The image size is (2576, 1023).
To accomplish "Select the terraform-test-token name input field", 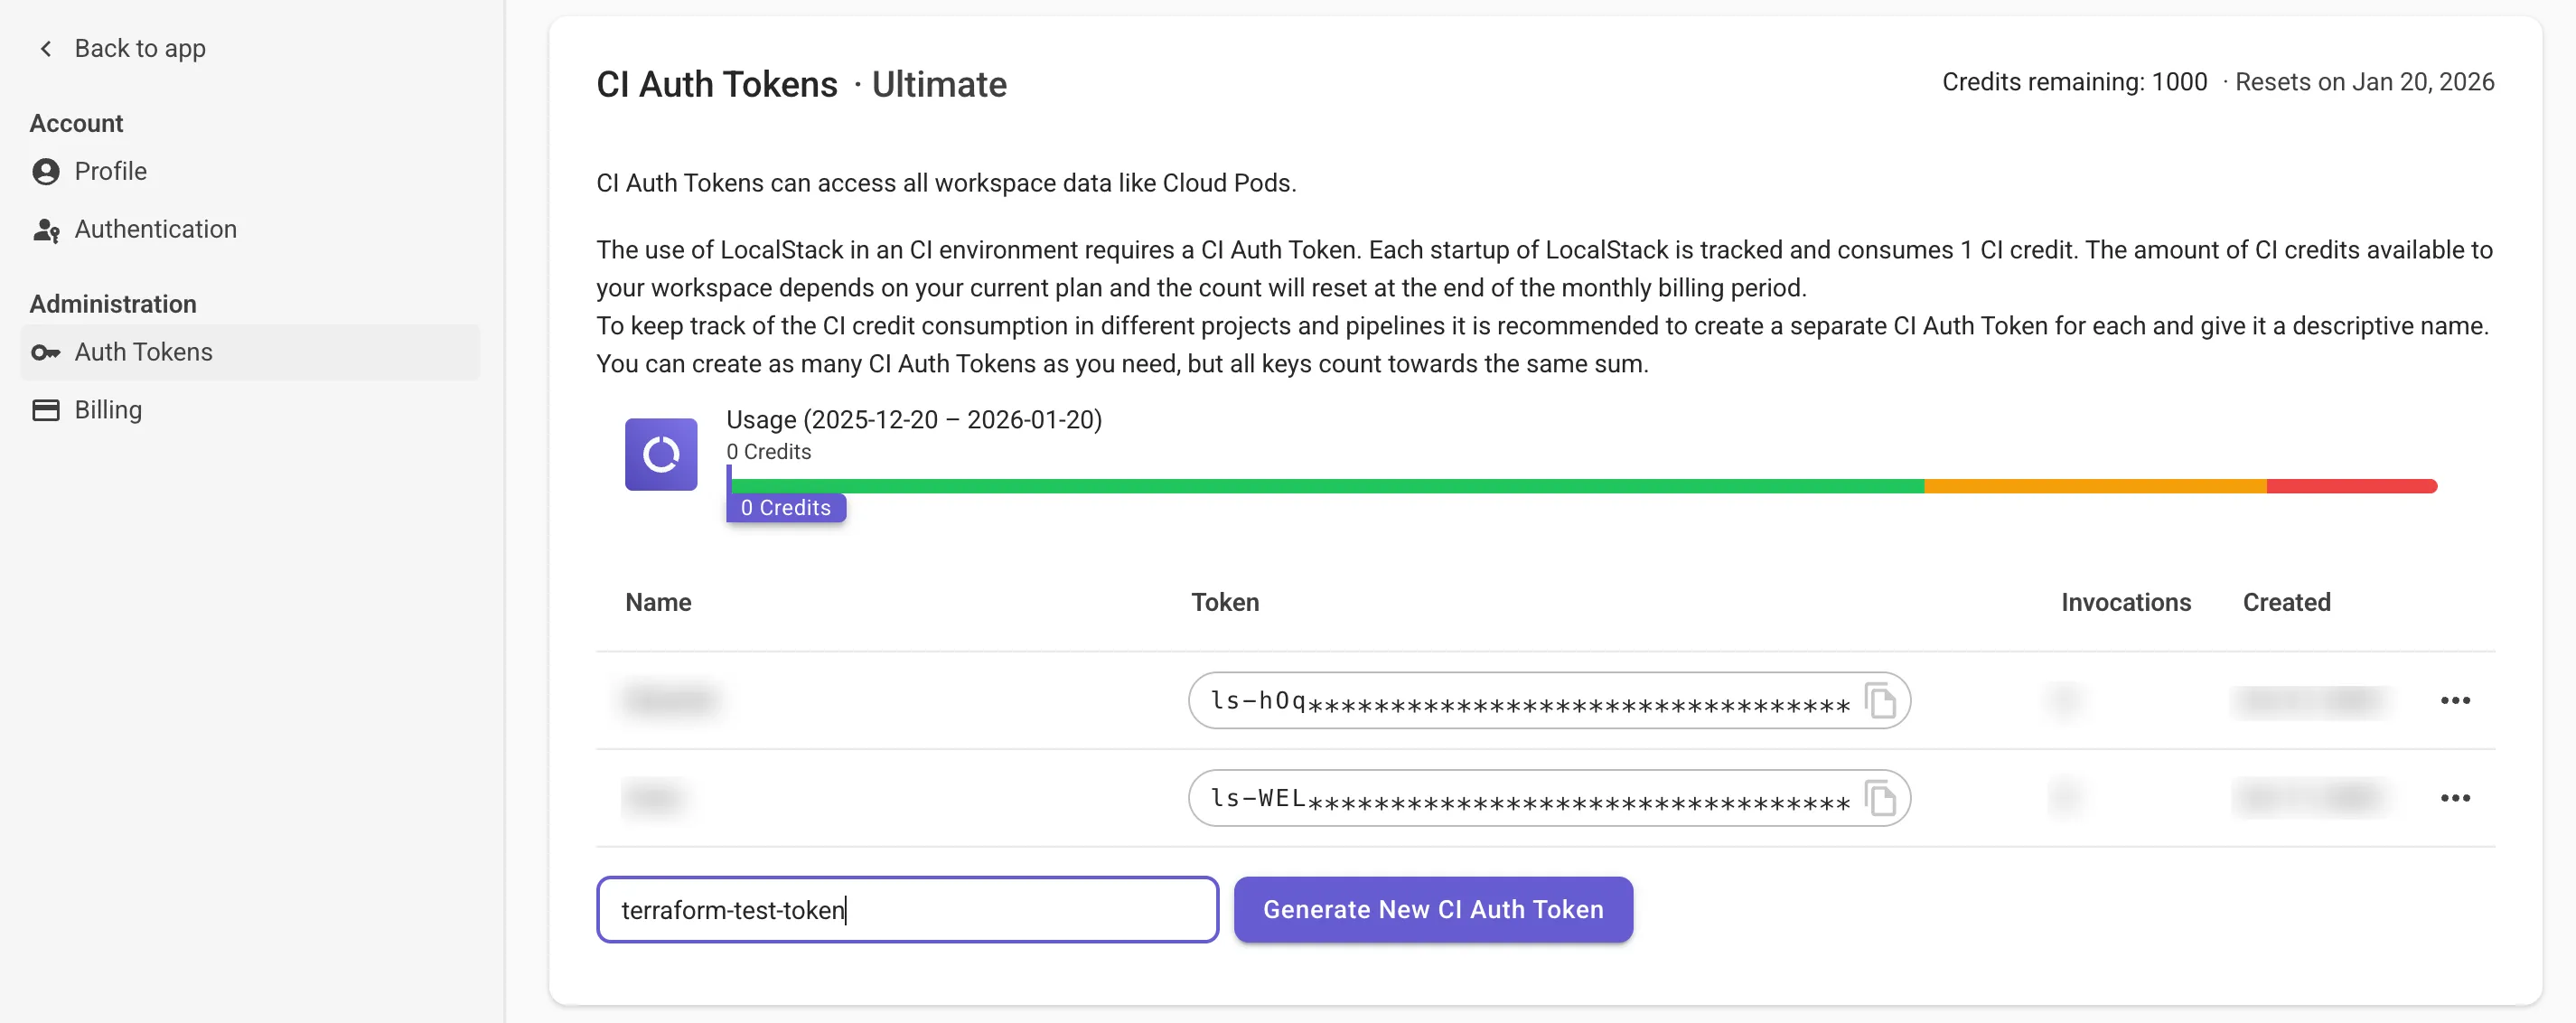I will point(906,909).
